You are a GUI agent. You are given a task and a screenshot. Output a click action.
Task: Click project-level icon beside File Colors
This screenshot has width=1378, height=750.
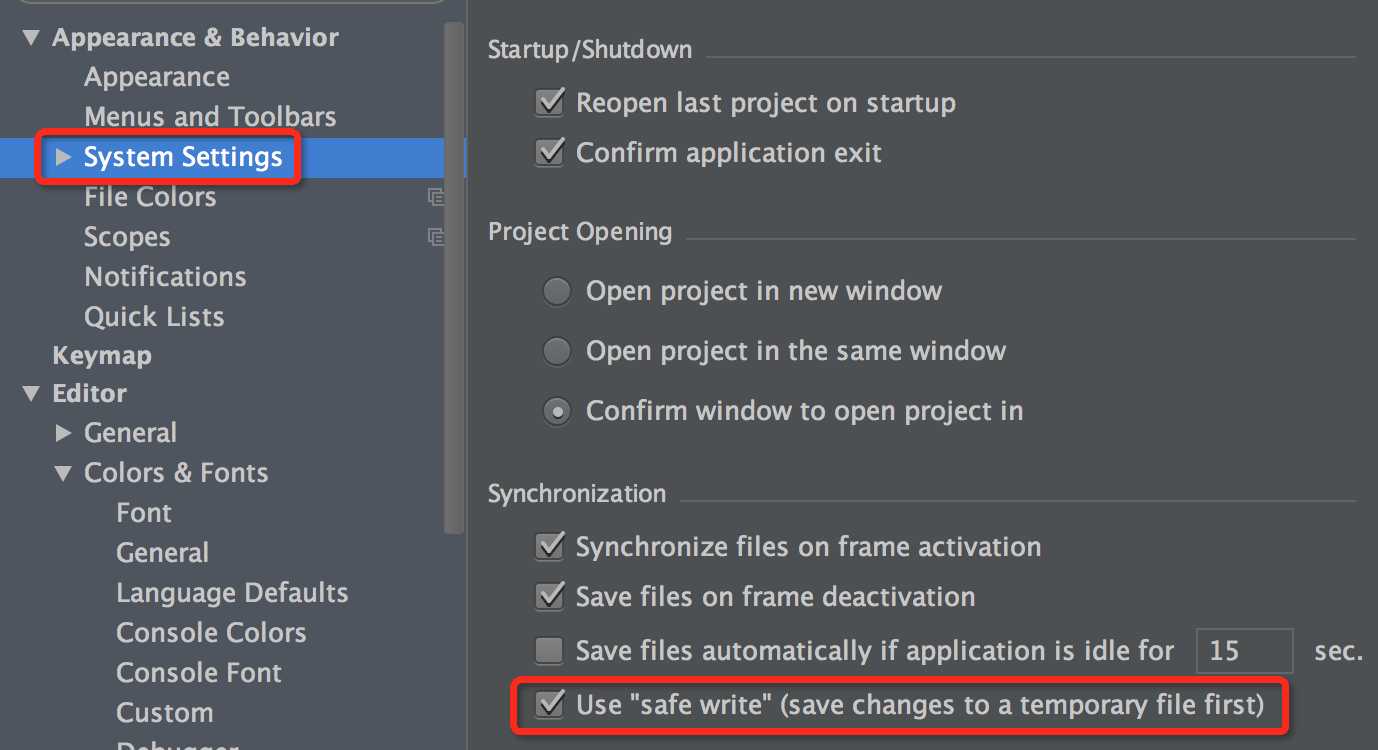coord(436,197)
